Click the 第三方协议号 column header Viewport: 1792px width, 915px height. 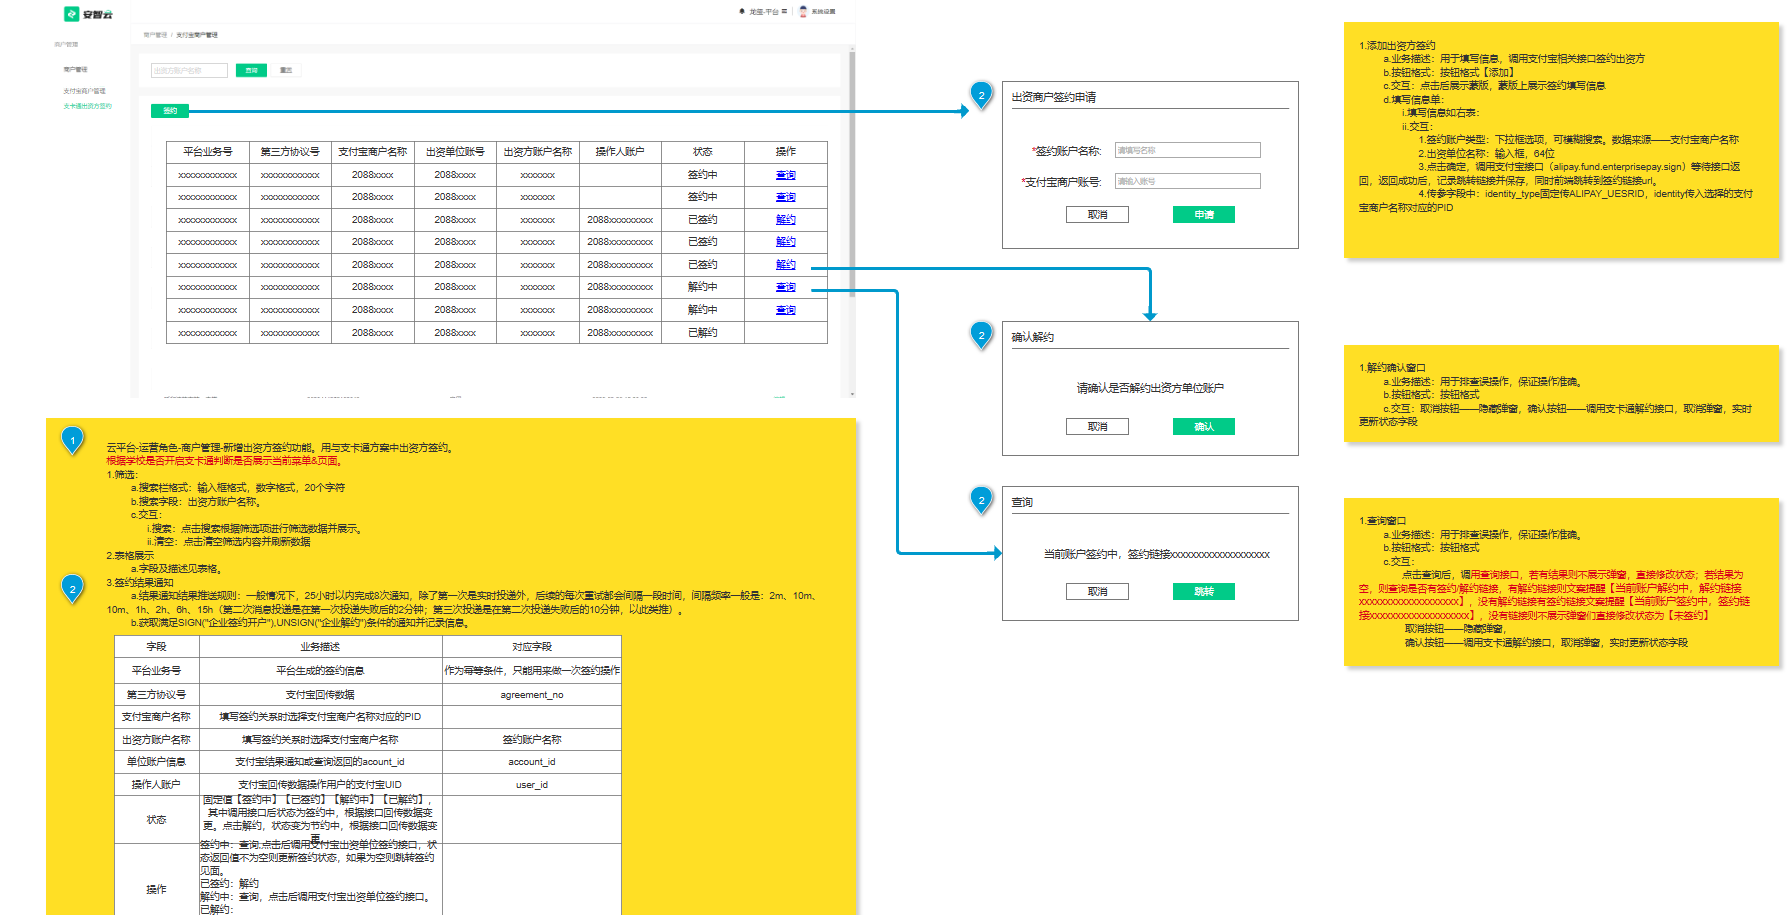[290, 152]
